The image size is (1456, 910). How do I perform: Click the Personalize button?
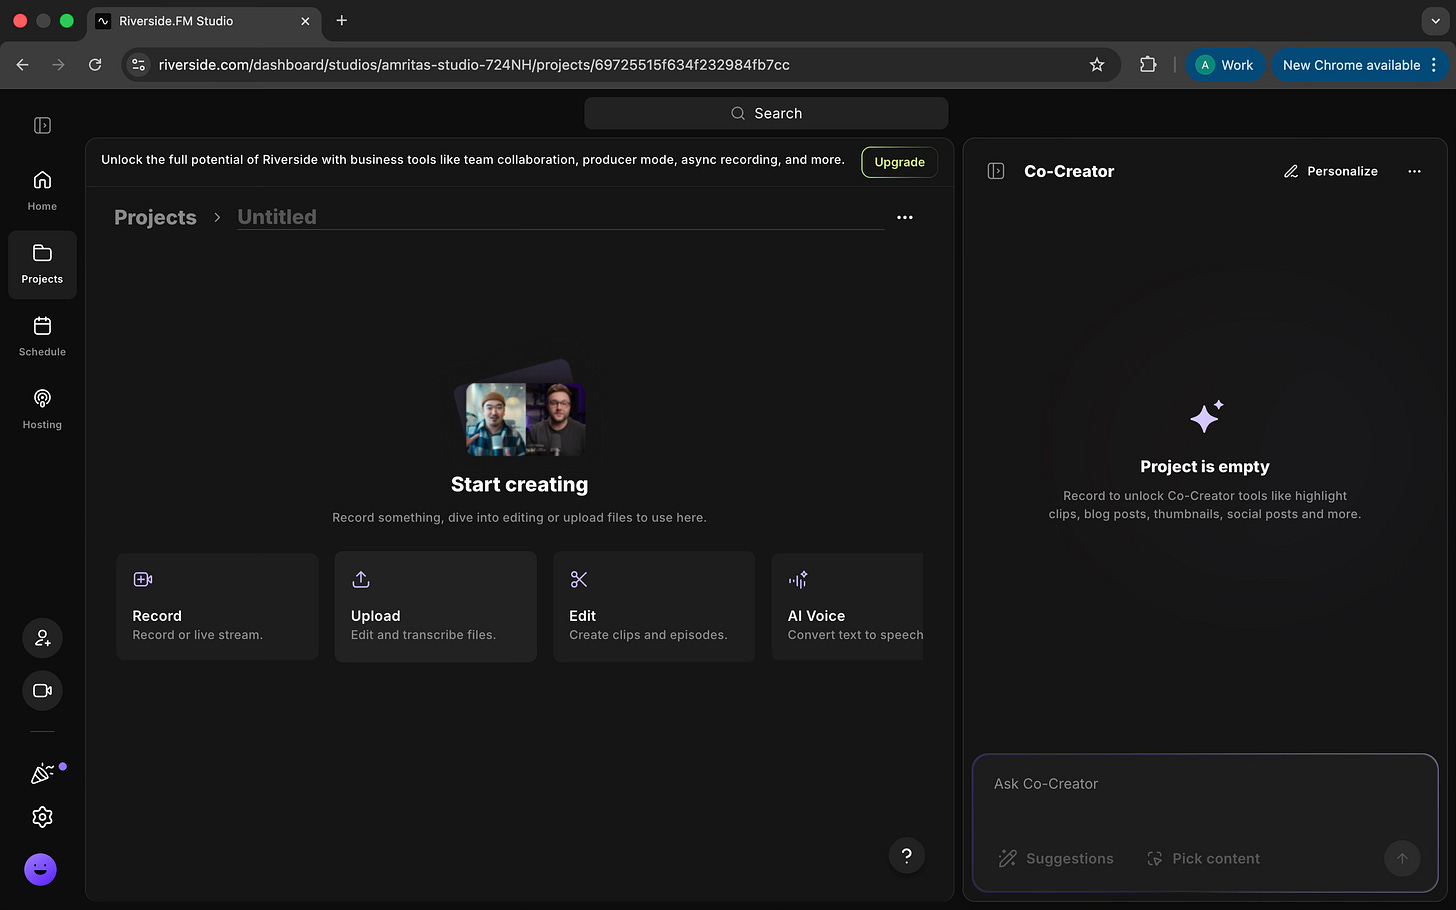pos(1331,171)
